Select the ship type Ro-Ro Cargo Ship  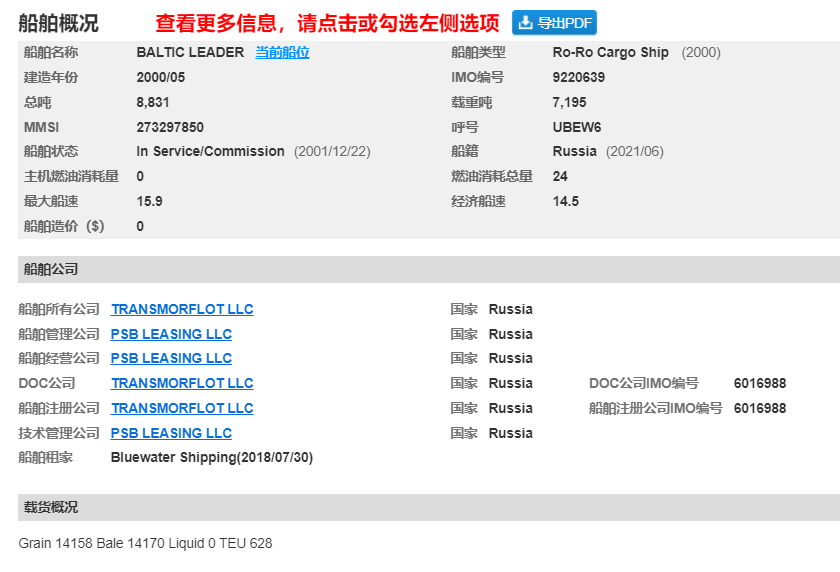611,52
